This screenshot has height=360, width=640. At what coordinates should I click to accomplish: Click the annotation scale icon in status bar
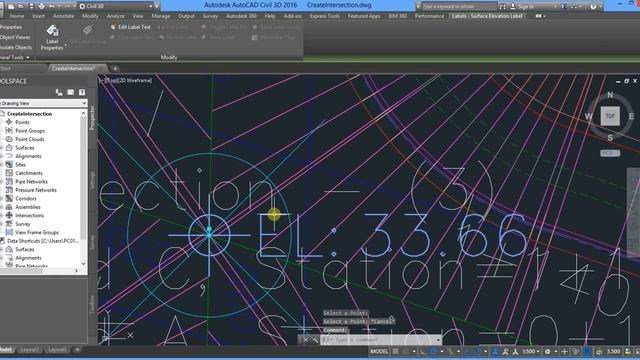click(x=516, y=351)
